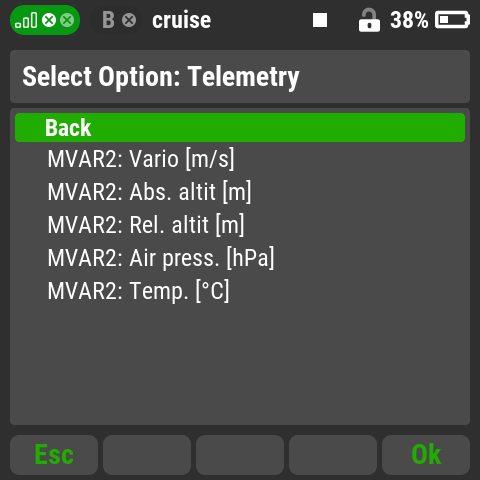
Task: Click the Select Option: Telemetry title bar
Action: click(x=240, y=77)
